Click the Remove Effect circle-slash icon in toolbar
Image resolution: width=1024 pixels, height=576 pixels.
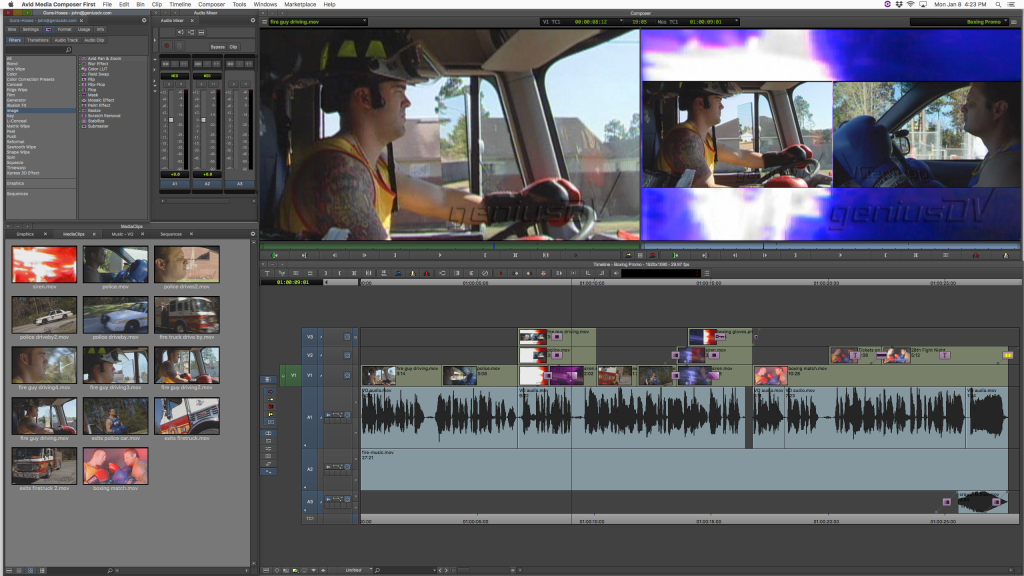[485, 273]
